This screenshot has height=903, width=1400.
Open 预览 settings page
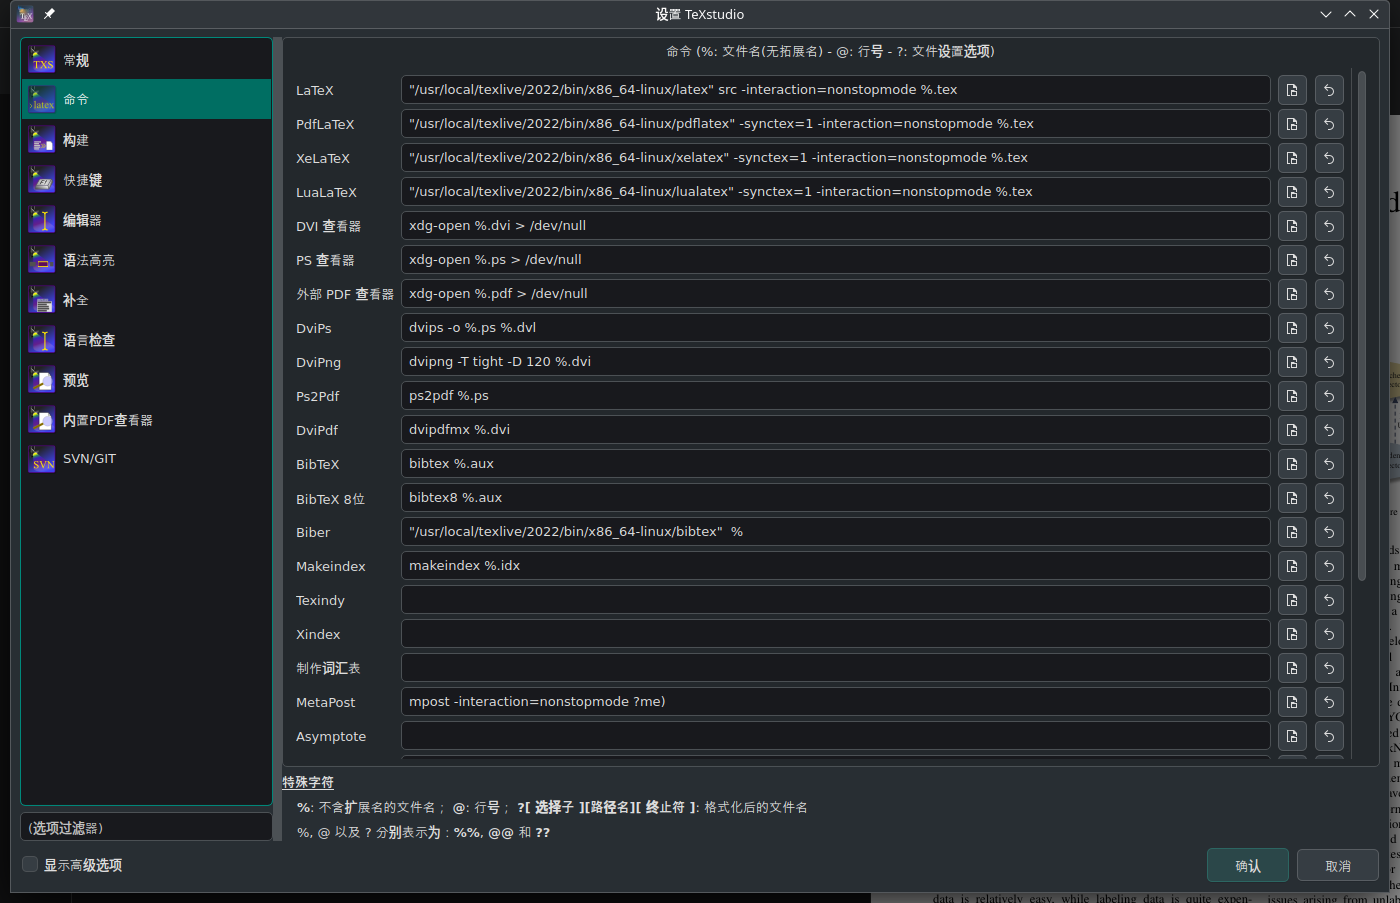(147, 380)
